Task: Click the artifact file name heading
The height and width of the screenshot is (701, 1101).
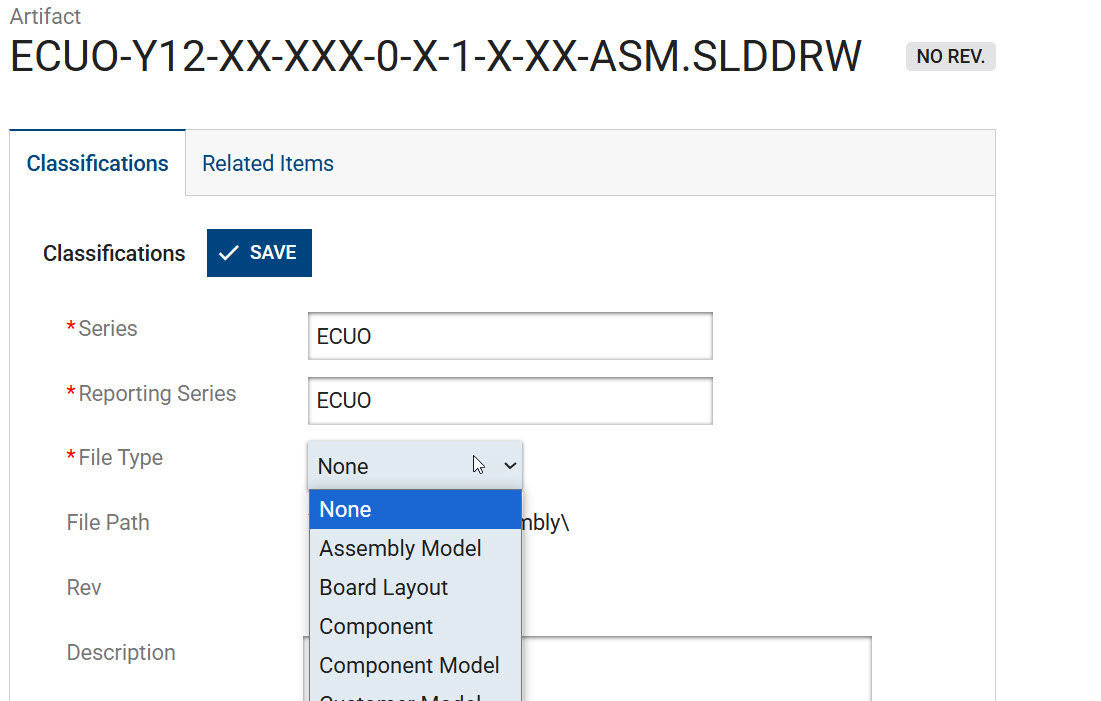Action: click(435, 57)
